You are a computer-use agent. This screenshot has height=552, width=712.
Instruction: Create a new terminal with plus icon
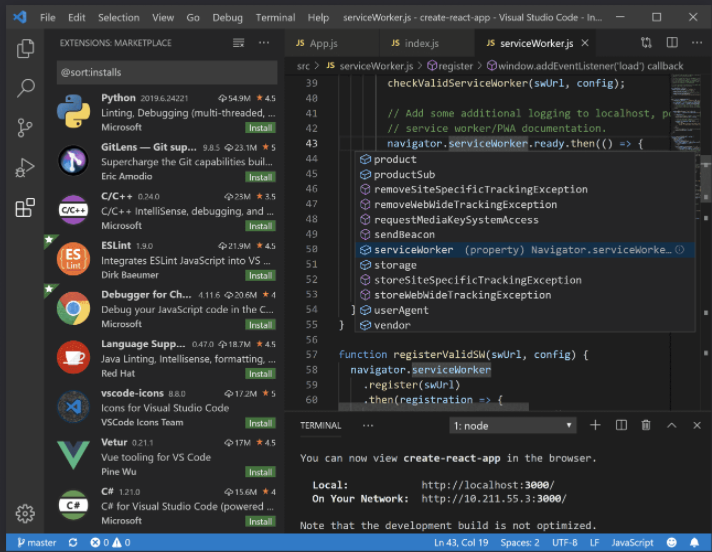pyautogui.click(x=595, y=425)
